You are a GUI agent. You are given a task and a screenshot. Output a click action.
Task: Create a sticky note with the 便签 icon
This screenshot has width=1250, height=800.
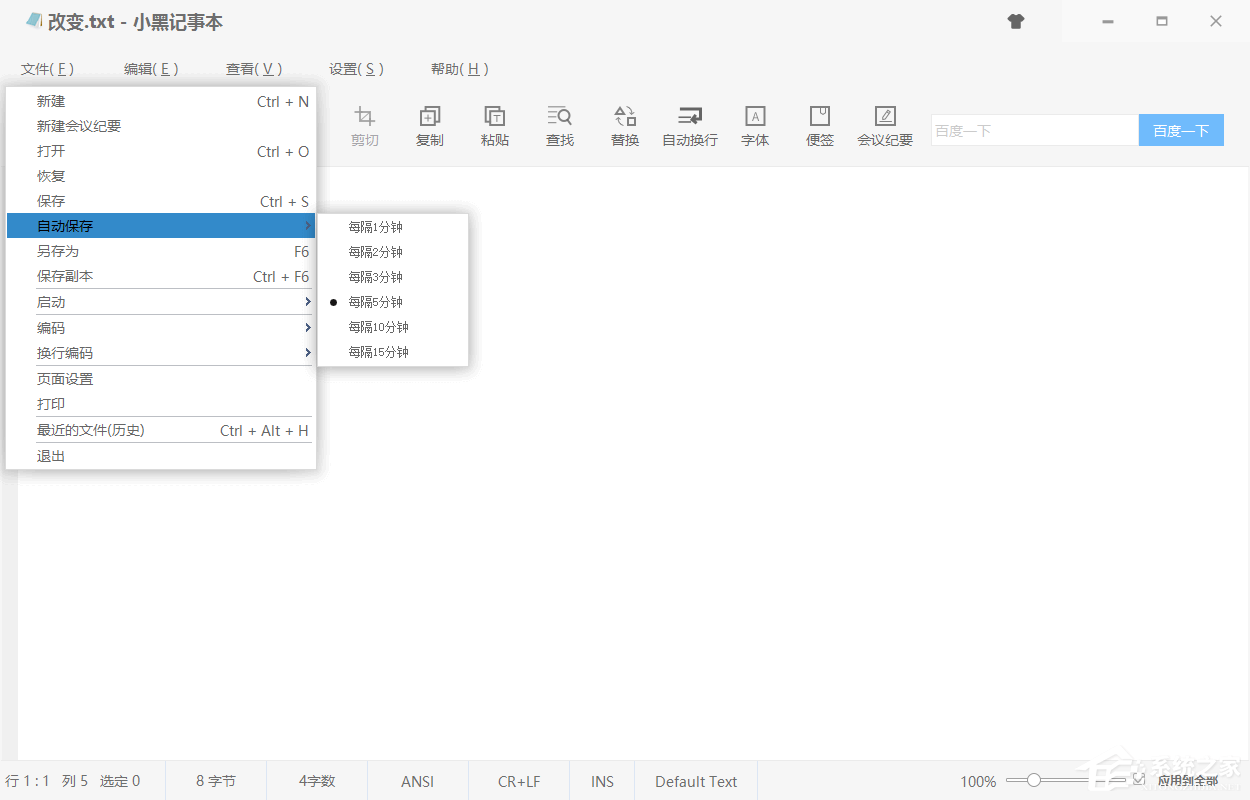[819, 125]
